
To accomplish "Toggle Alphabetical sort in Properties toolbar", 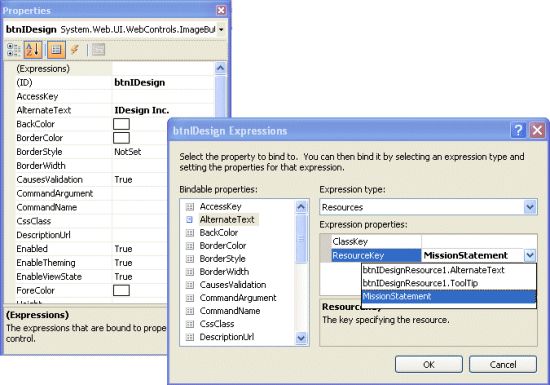I will (x=33, y=50).
